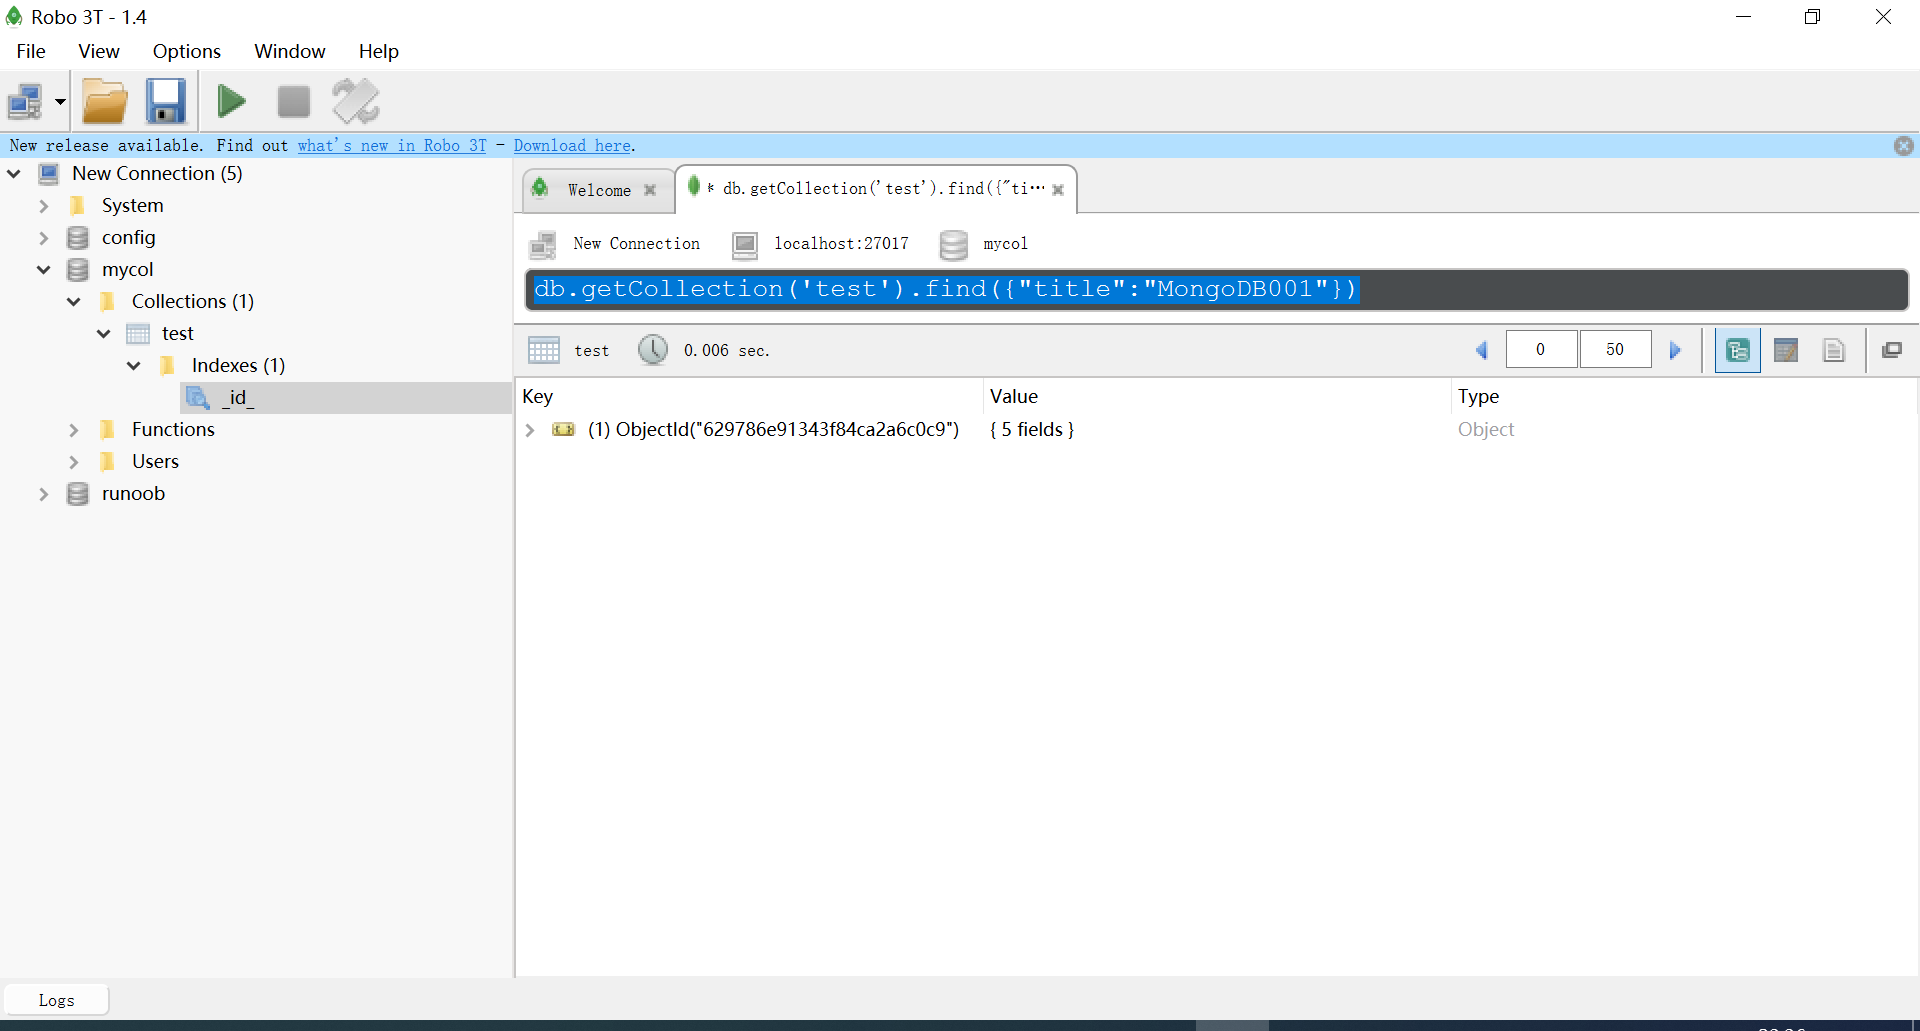Click the Key column header

point(749,396)
